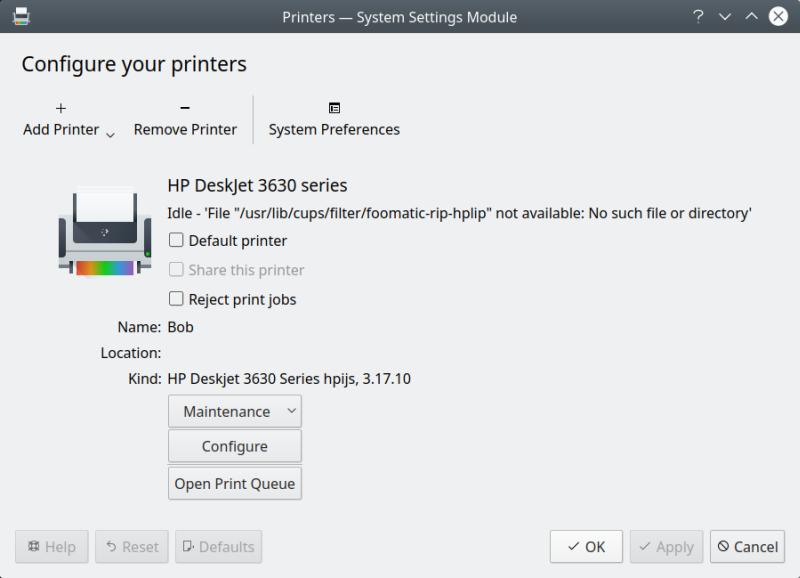
Task: Click the HP DeskJet printer image
Action: point(103,232)
